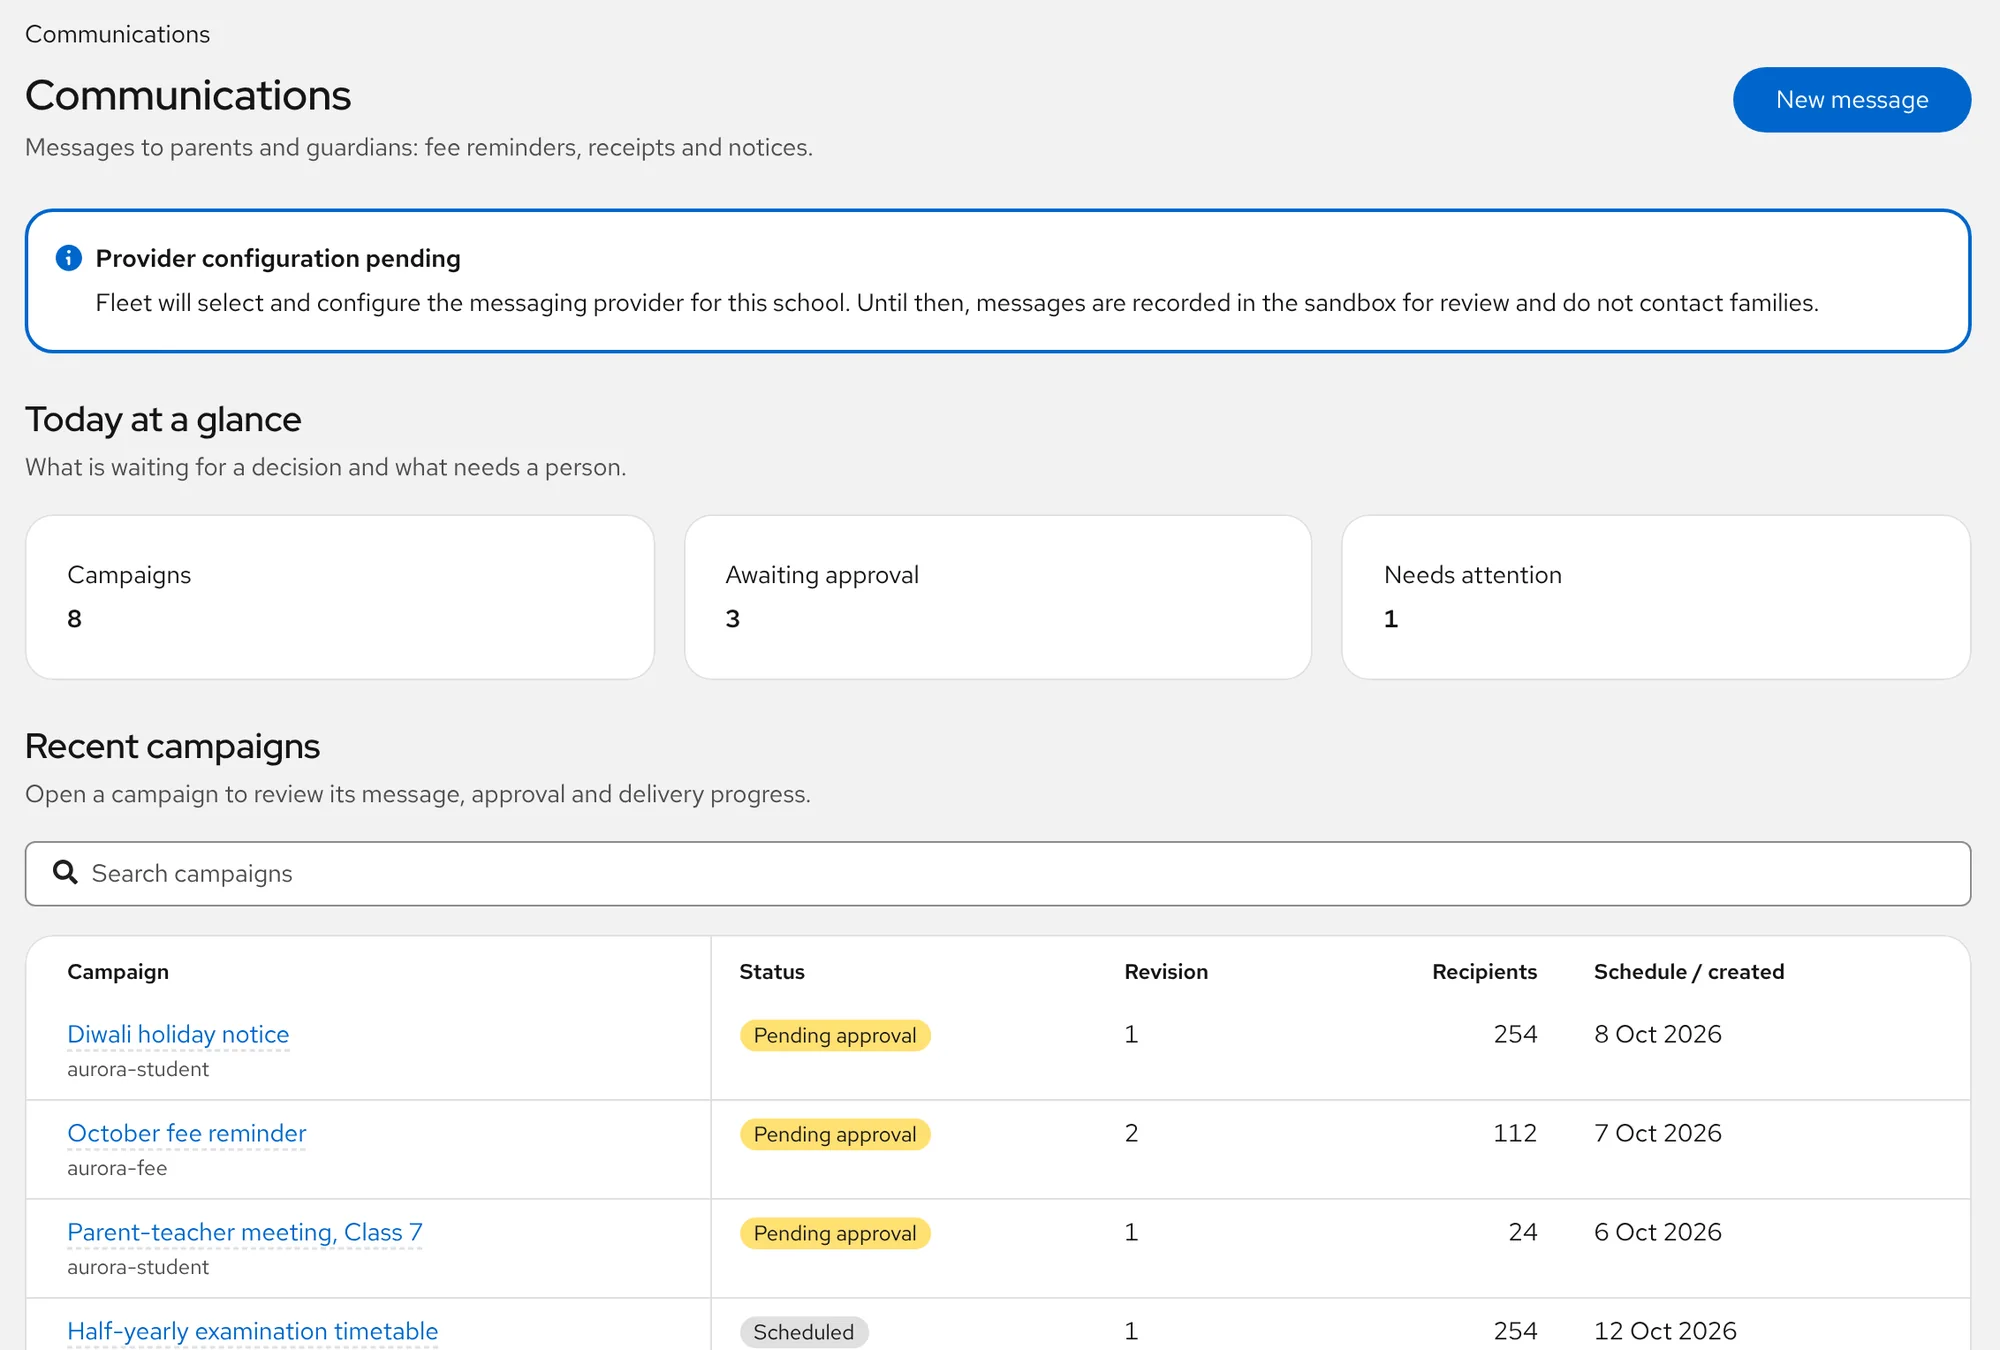Click the Scheduled status badge
This screenshot has height=1350, width=2000.
(804, 1332)
